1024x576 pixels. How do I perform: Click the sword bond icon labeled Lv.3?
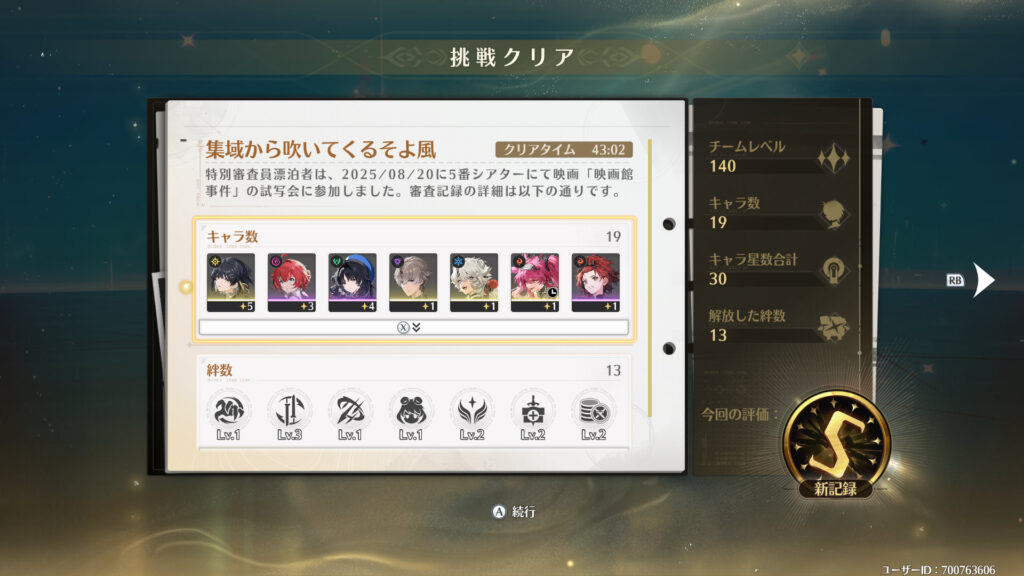click(289, 415)
